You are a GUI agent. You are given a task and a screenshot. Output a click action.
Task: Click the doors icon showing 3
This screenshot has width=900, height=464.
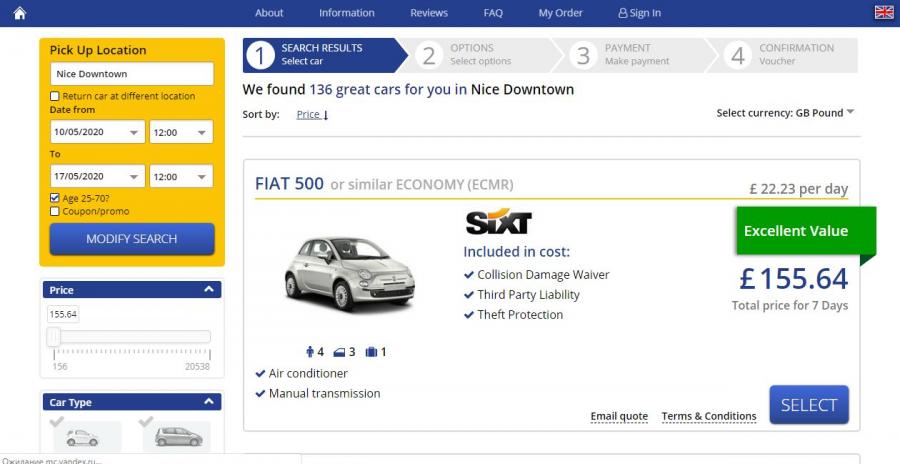click(339, 352)
